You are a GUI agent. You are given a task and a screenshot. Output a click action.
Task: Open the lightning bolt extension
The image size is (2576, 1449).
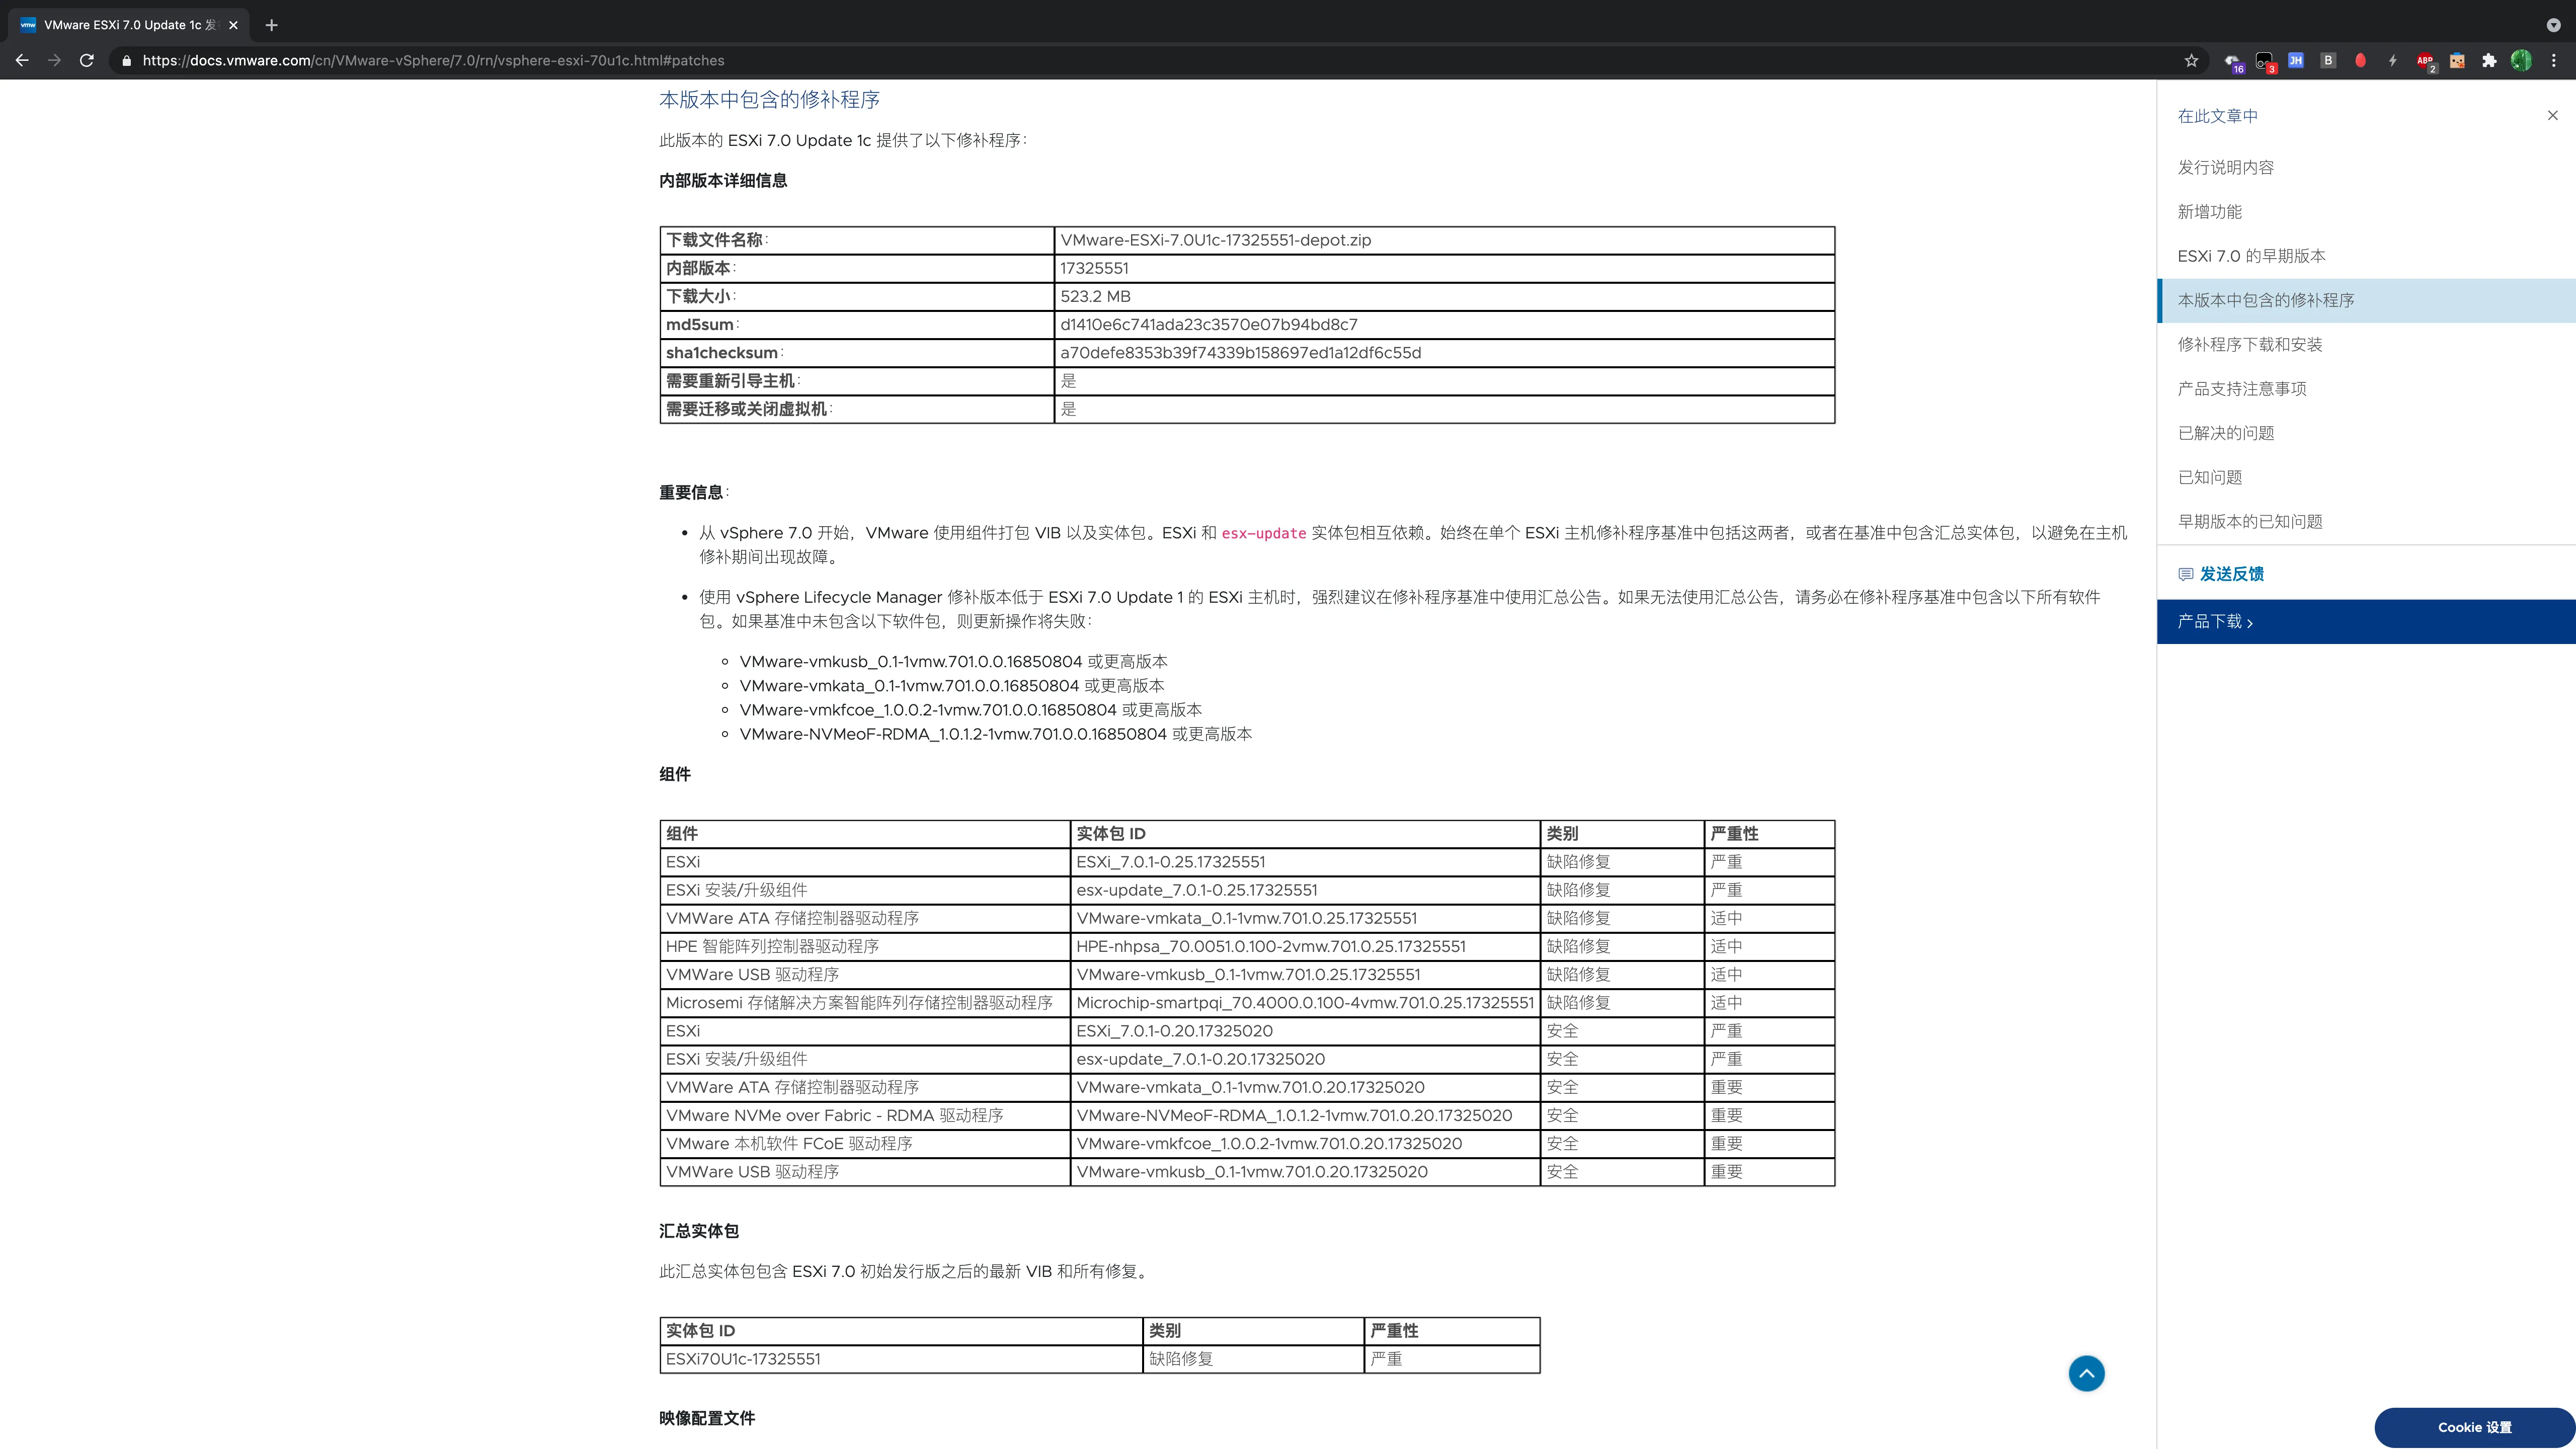coord(2392,61)
